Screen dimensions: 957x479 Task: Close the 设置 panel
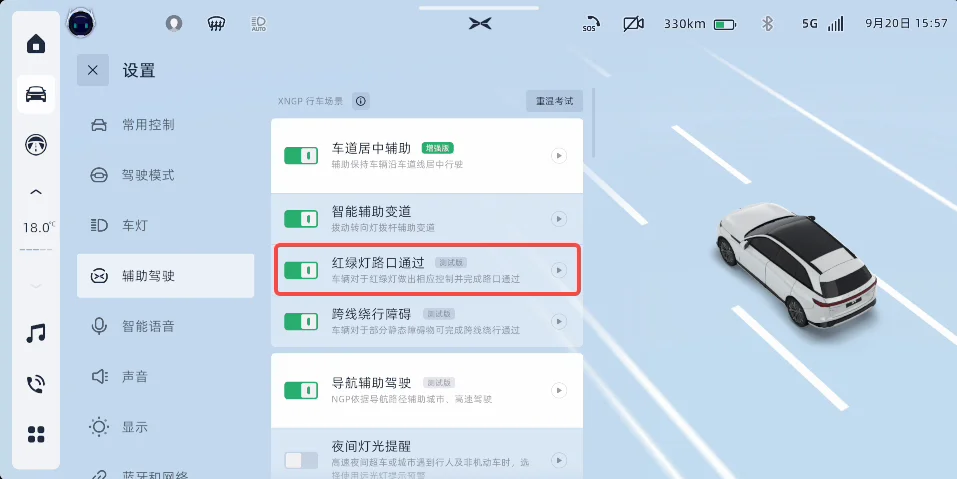click(x=93, y=70)
